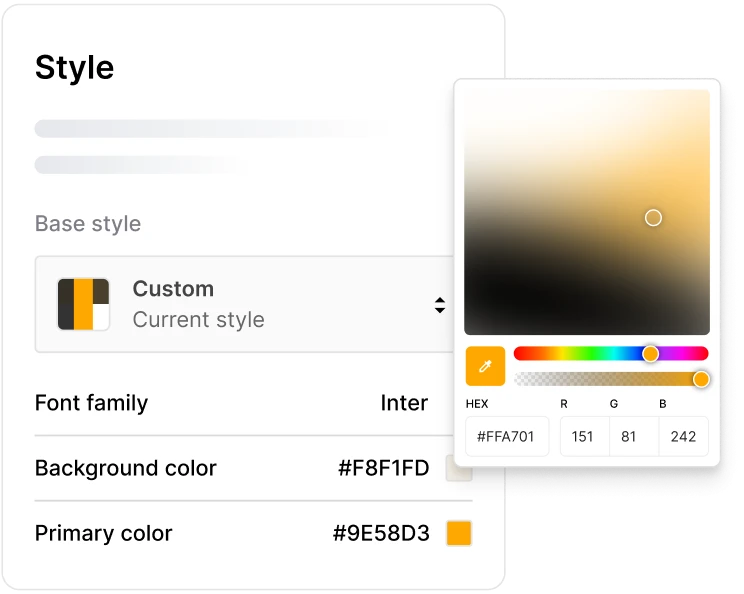The height and width of the screenshot is (594, 744).
Task: Open the Inter font family selector
Action: pyautogui.click(x=404, y=403)
